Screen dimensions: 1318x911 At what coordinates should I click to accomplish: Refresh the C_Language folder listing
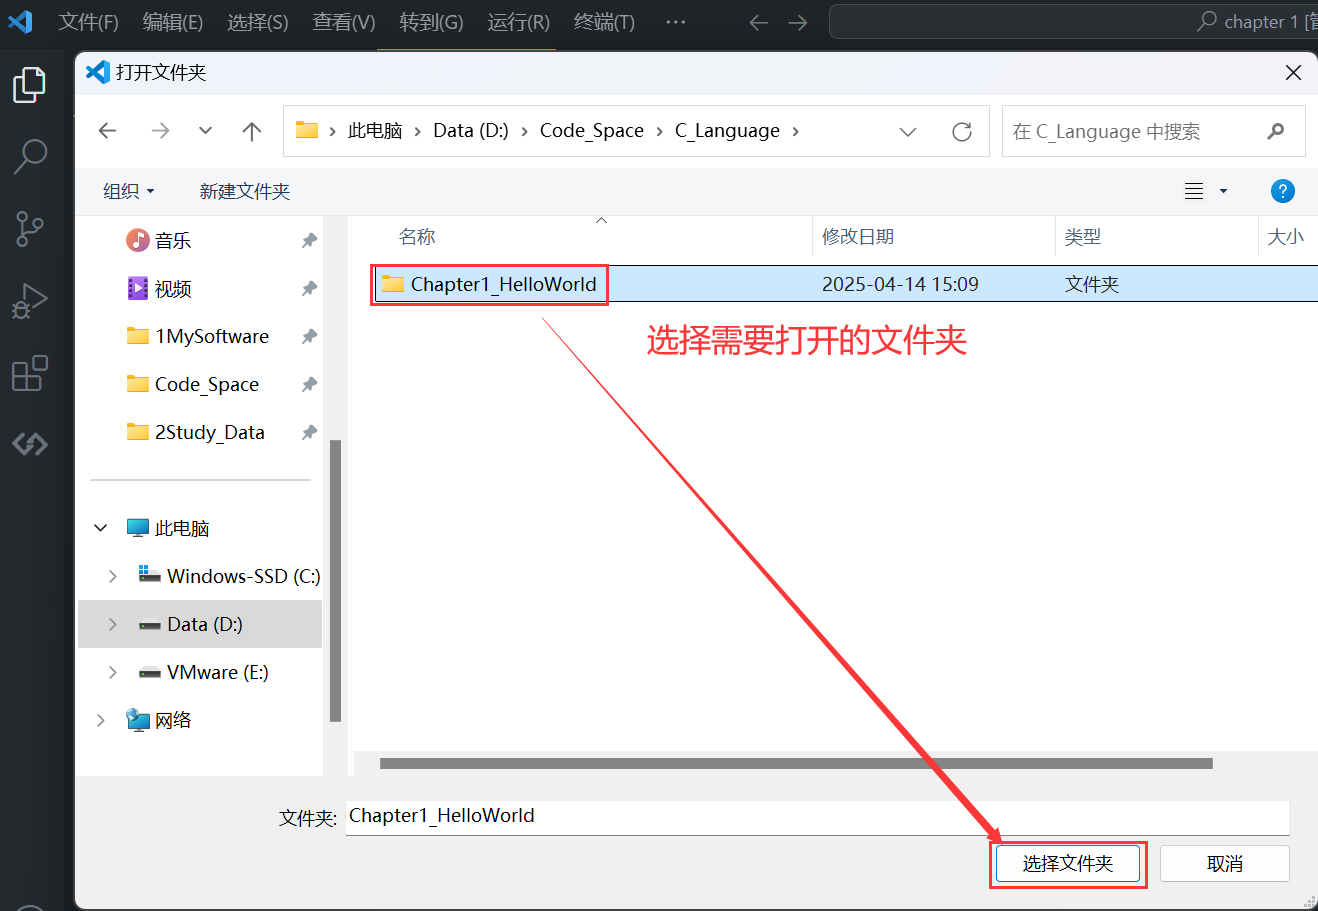pyautogui.click(x=961, y=130)
